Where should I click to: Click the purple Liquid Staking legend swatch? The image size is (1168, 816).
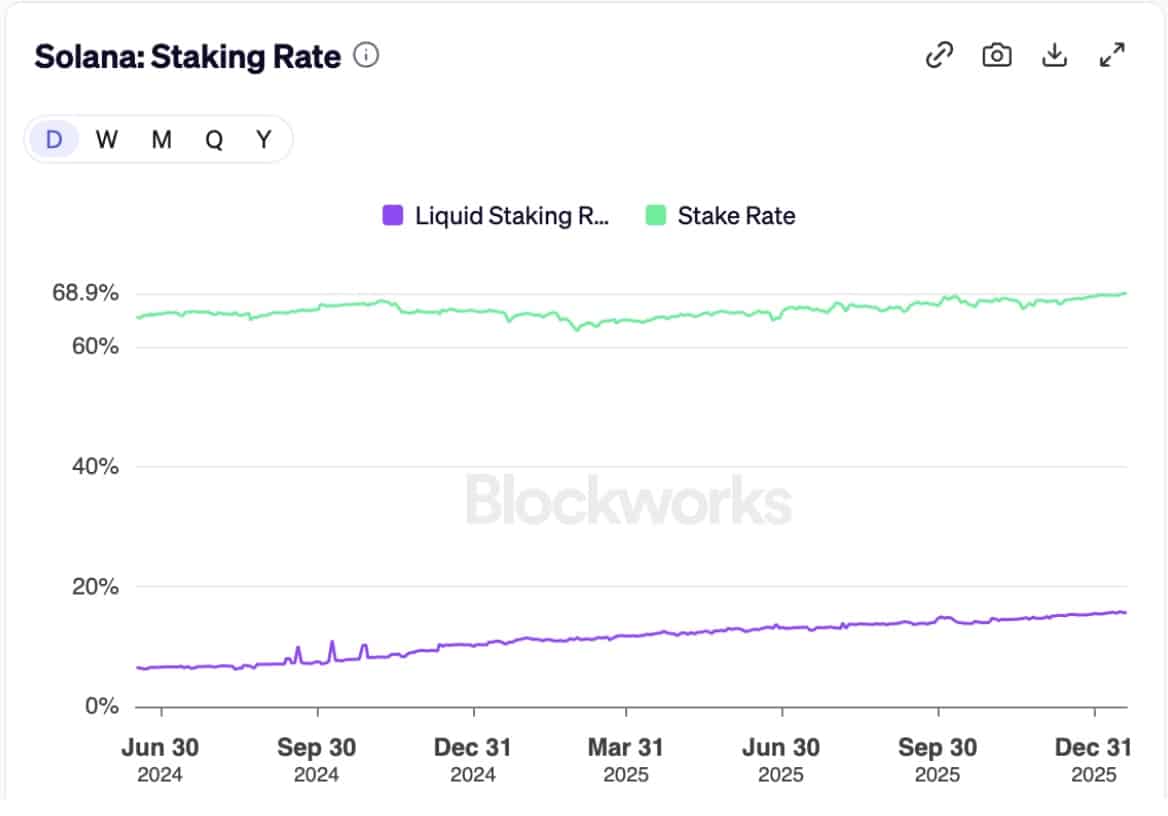[393, 215]
